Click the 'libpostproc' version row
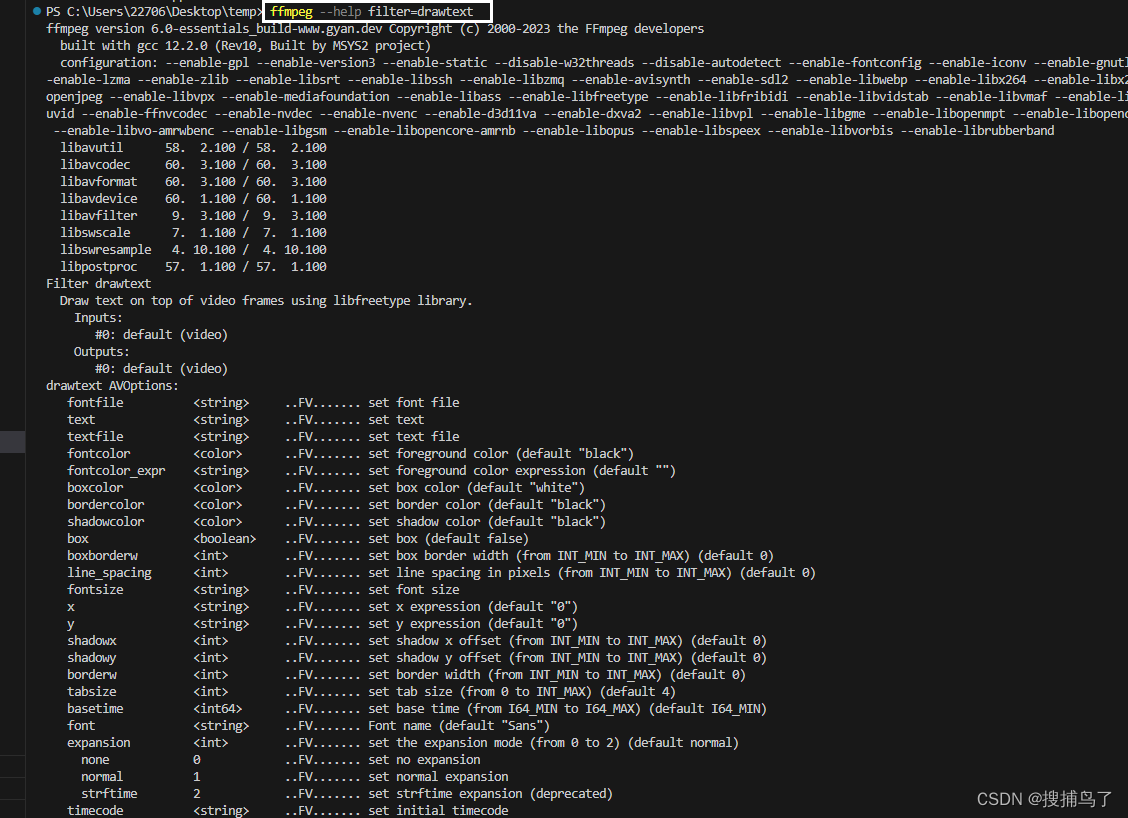1128x818 pixels. pos(193,267)
